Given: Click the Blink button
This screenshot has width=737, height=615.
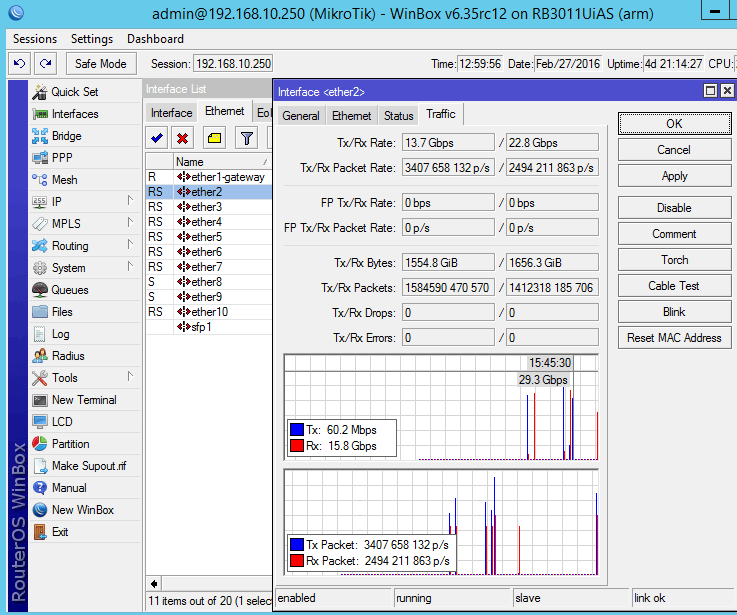Looking at the screenshot, I should point(674,312).
